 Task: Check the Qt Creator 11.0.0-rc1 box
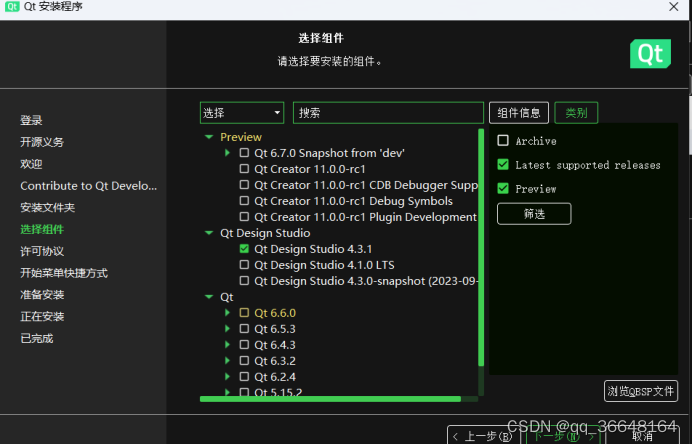(244, 169)
